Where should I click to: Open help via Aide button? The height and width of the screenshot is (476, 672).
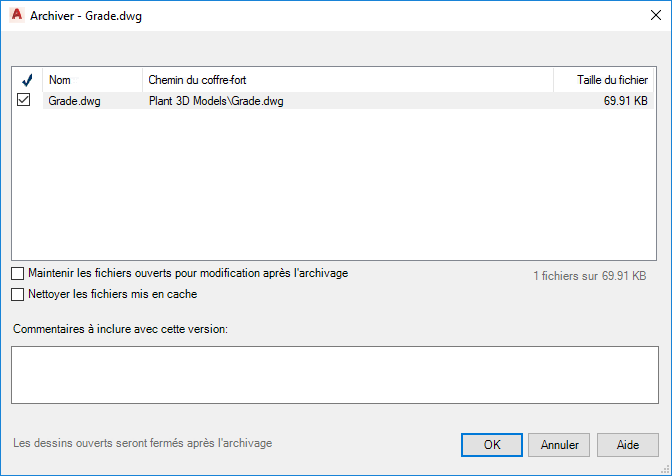point(628,444)
